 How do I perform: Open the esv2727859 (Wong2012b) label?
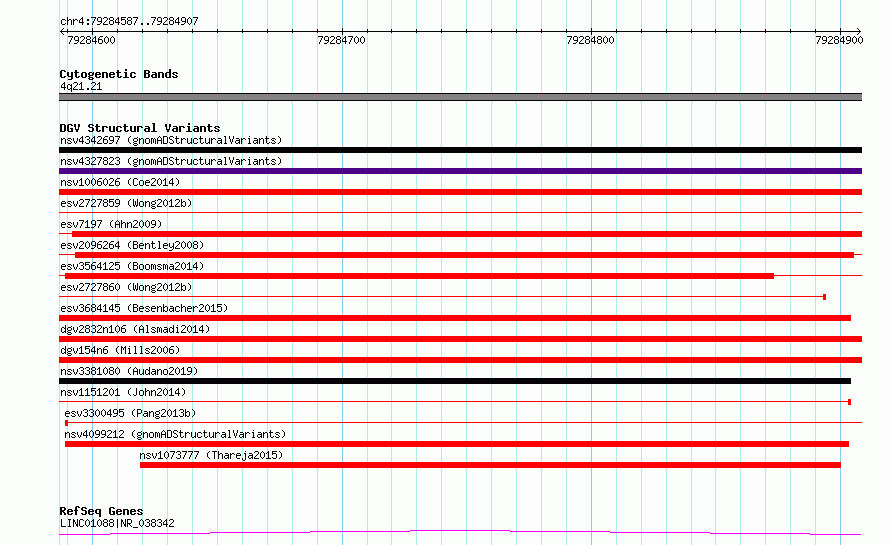pos(126,203)
